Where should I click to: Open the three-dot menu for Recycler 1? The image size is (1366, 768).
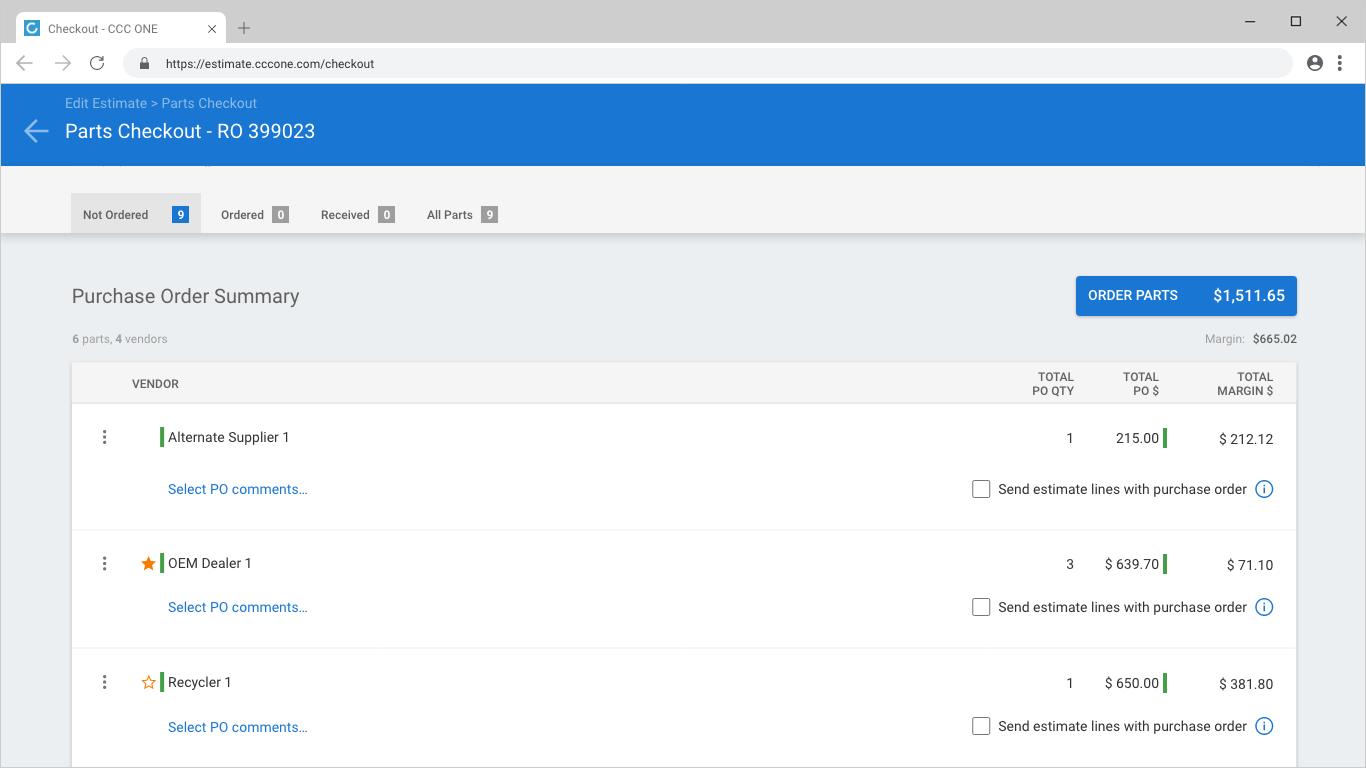(104, 682)
